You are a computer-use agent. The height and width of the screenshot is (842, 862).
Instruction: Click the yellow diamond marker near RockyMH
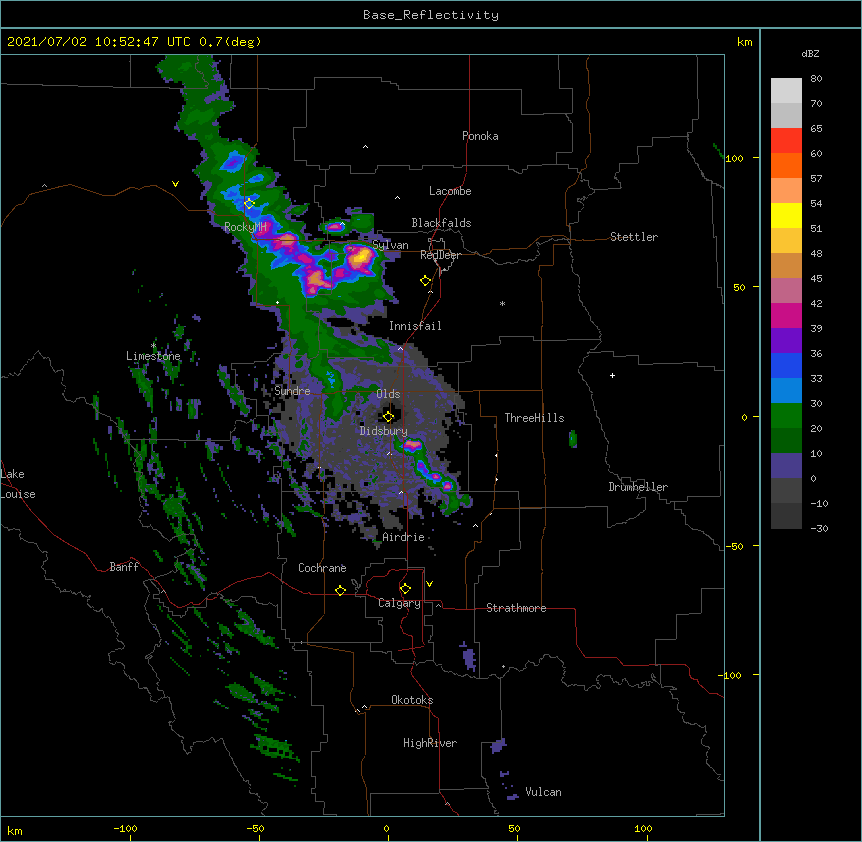[x=249, y=203]
